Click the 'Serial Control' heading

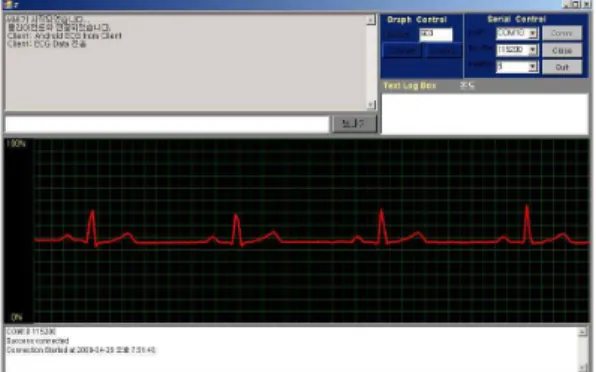pos(516,19)
